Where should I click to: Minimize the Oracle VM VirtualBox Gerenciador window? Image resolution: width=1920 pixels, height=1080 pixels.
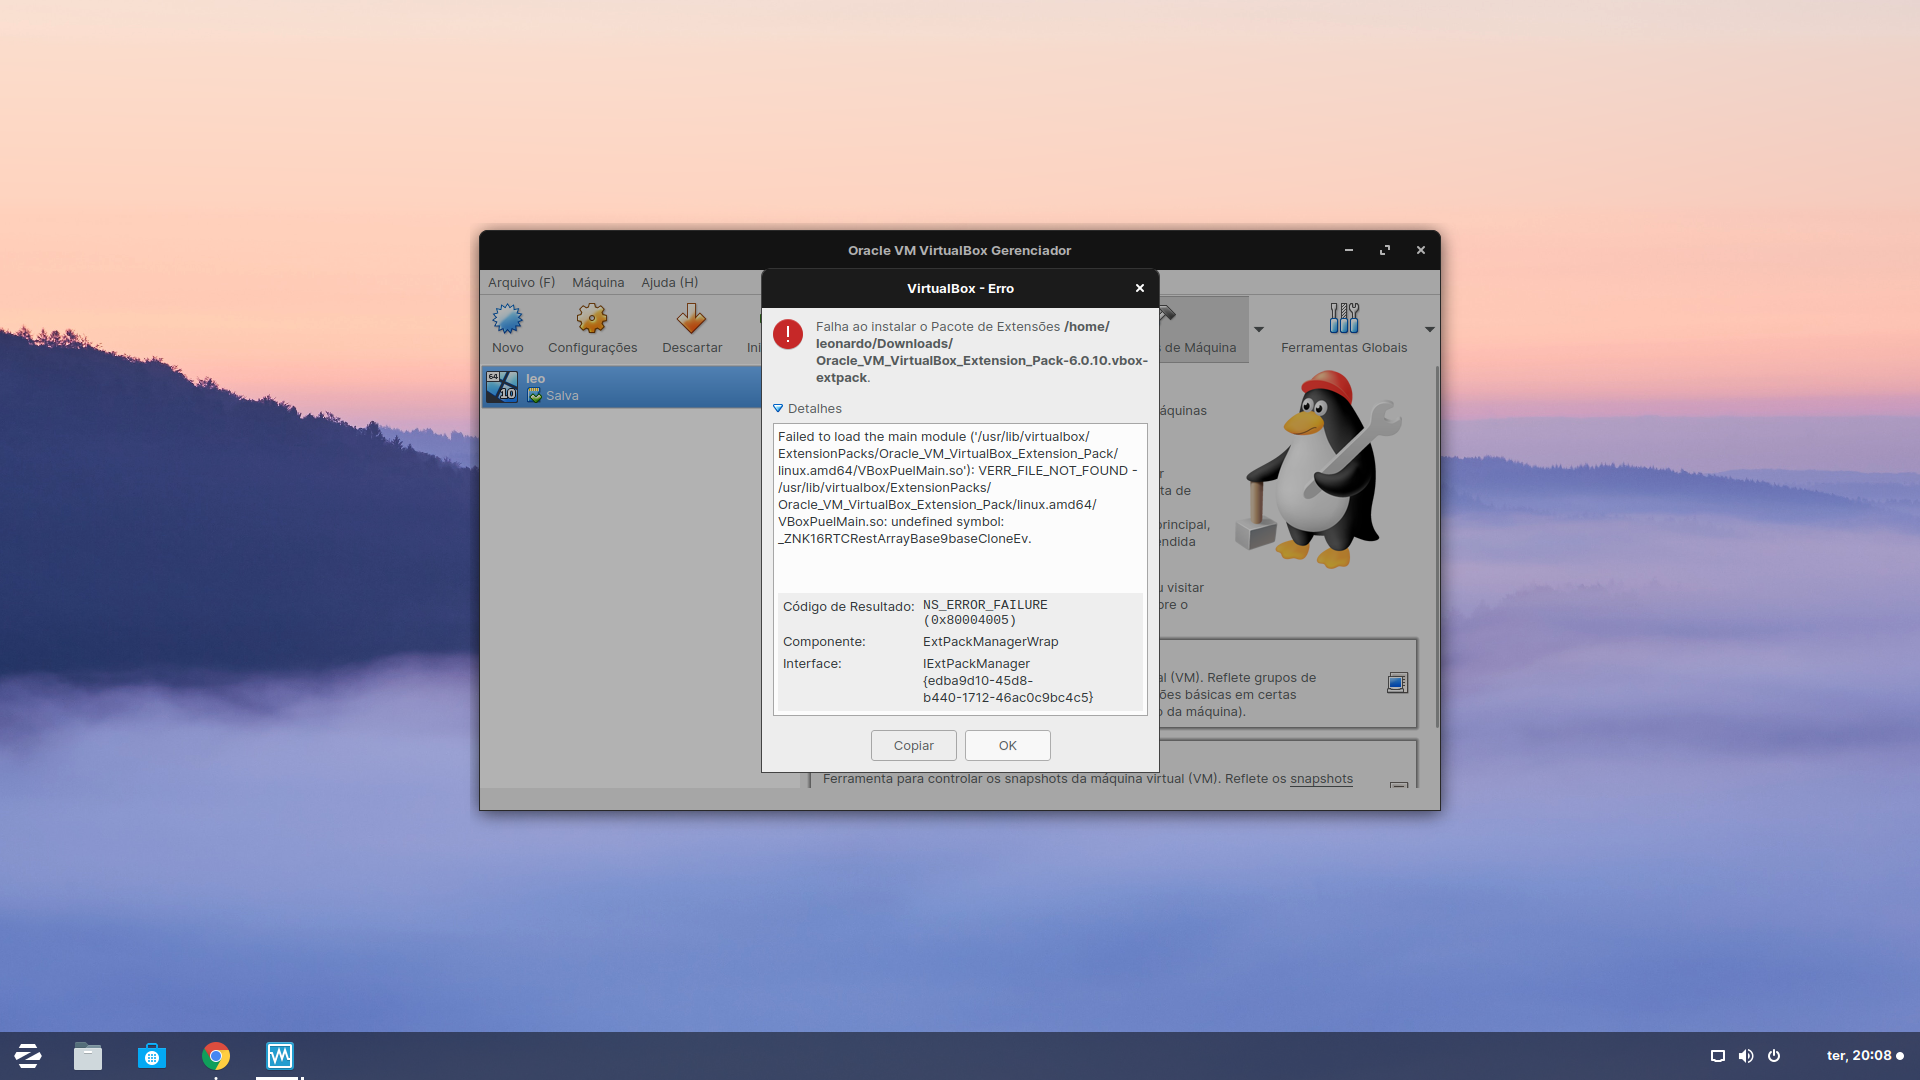tap(1349, 250)
